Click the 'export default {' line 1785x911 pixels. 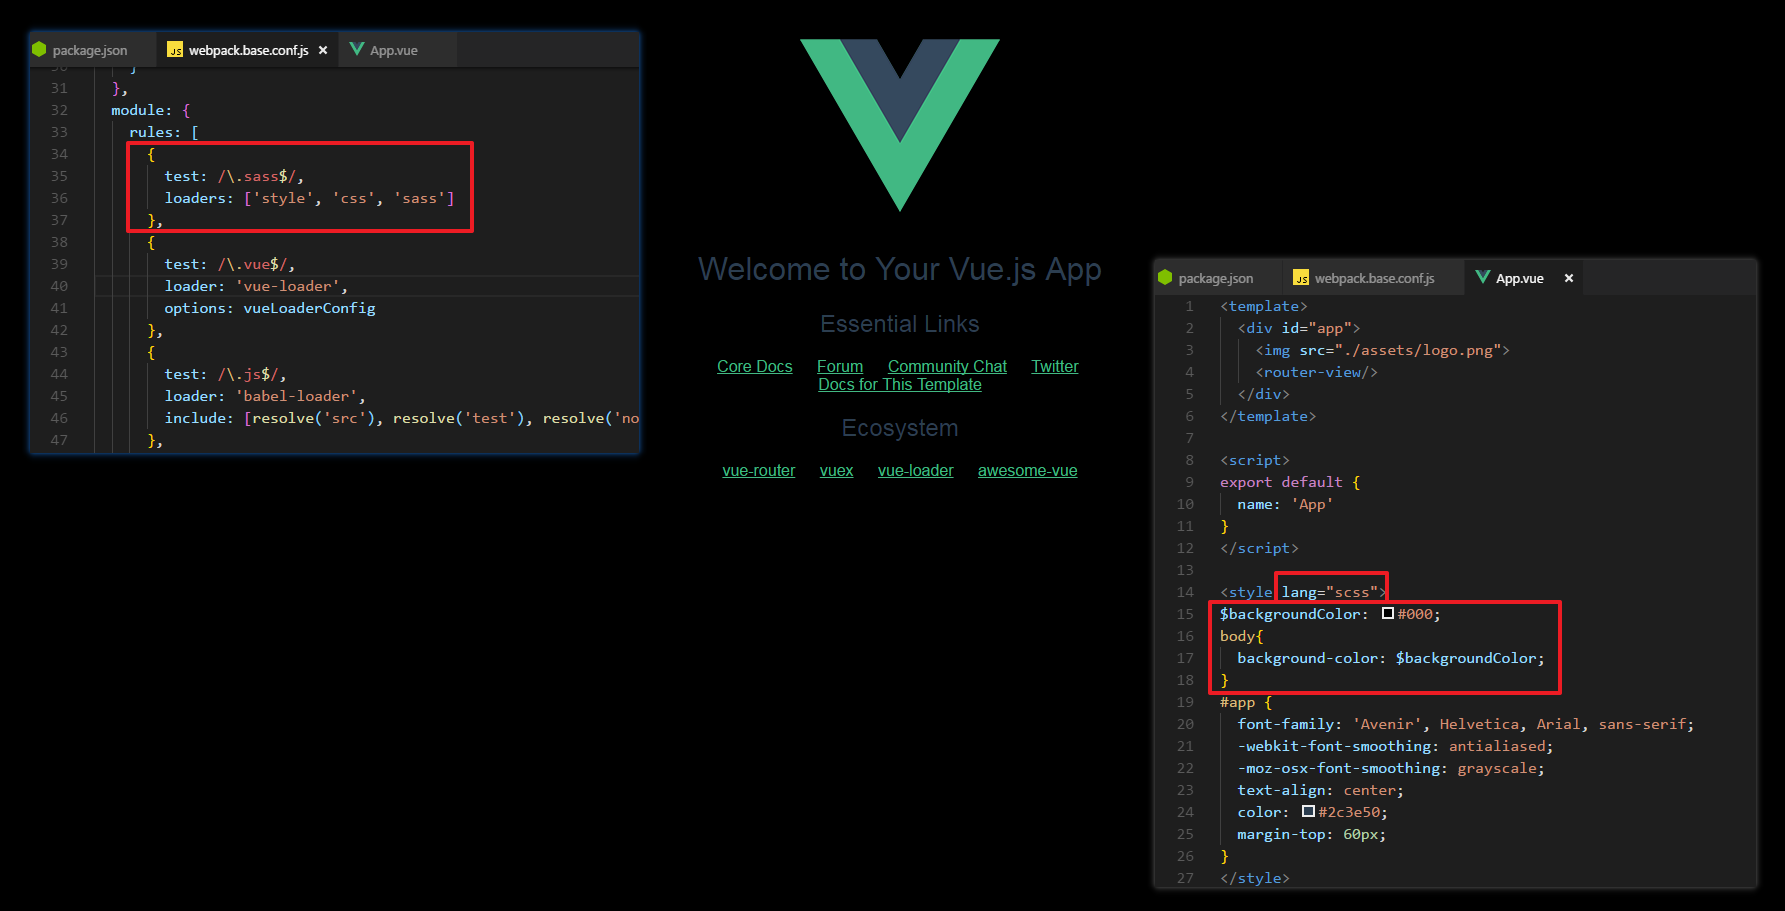coord(1290,482)
